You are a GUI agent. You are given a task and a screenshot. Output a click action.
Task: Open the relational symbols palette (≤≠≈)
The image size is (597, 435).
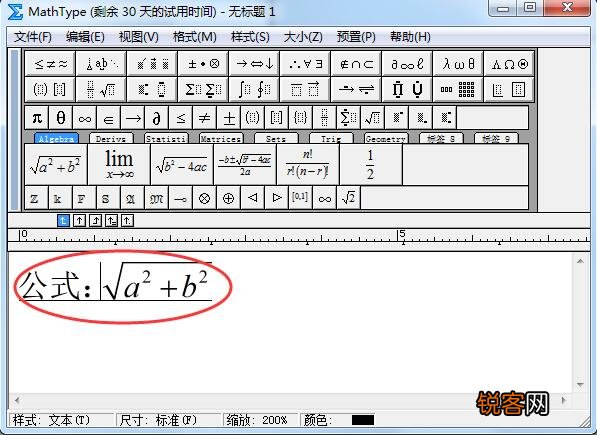50,64
